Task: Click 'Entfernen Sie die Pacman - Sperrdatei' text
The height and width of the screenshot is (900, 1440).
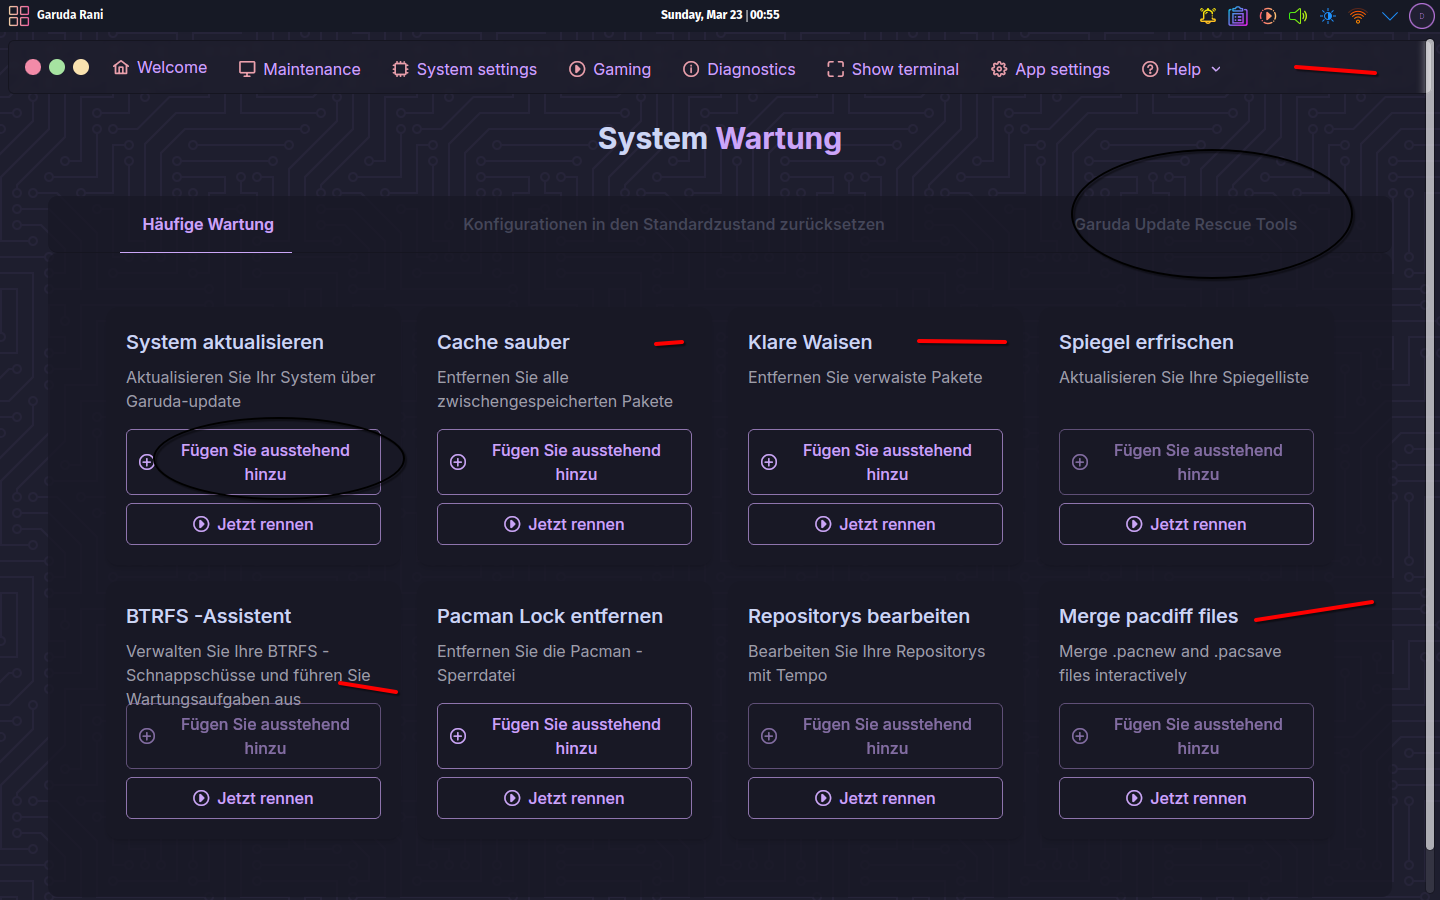Action: [x=540, y=663]
